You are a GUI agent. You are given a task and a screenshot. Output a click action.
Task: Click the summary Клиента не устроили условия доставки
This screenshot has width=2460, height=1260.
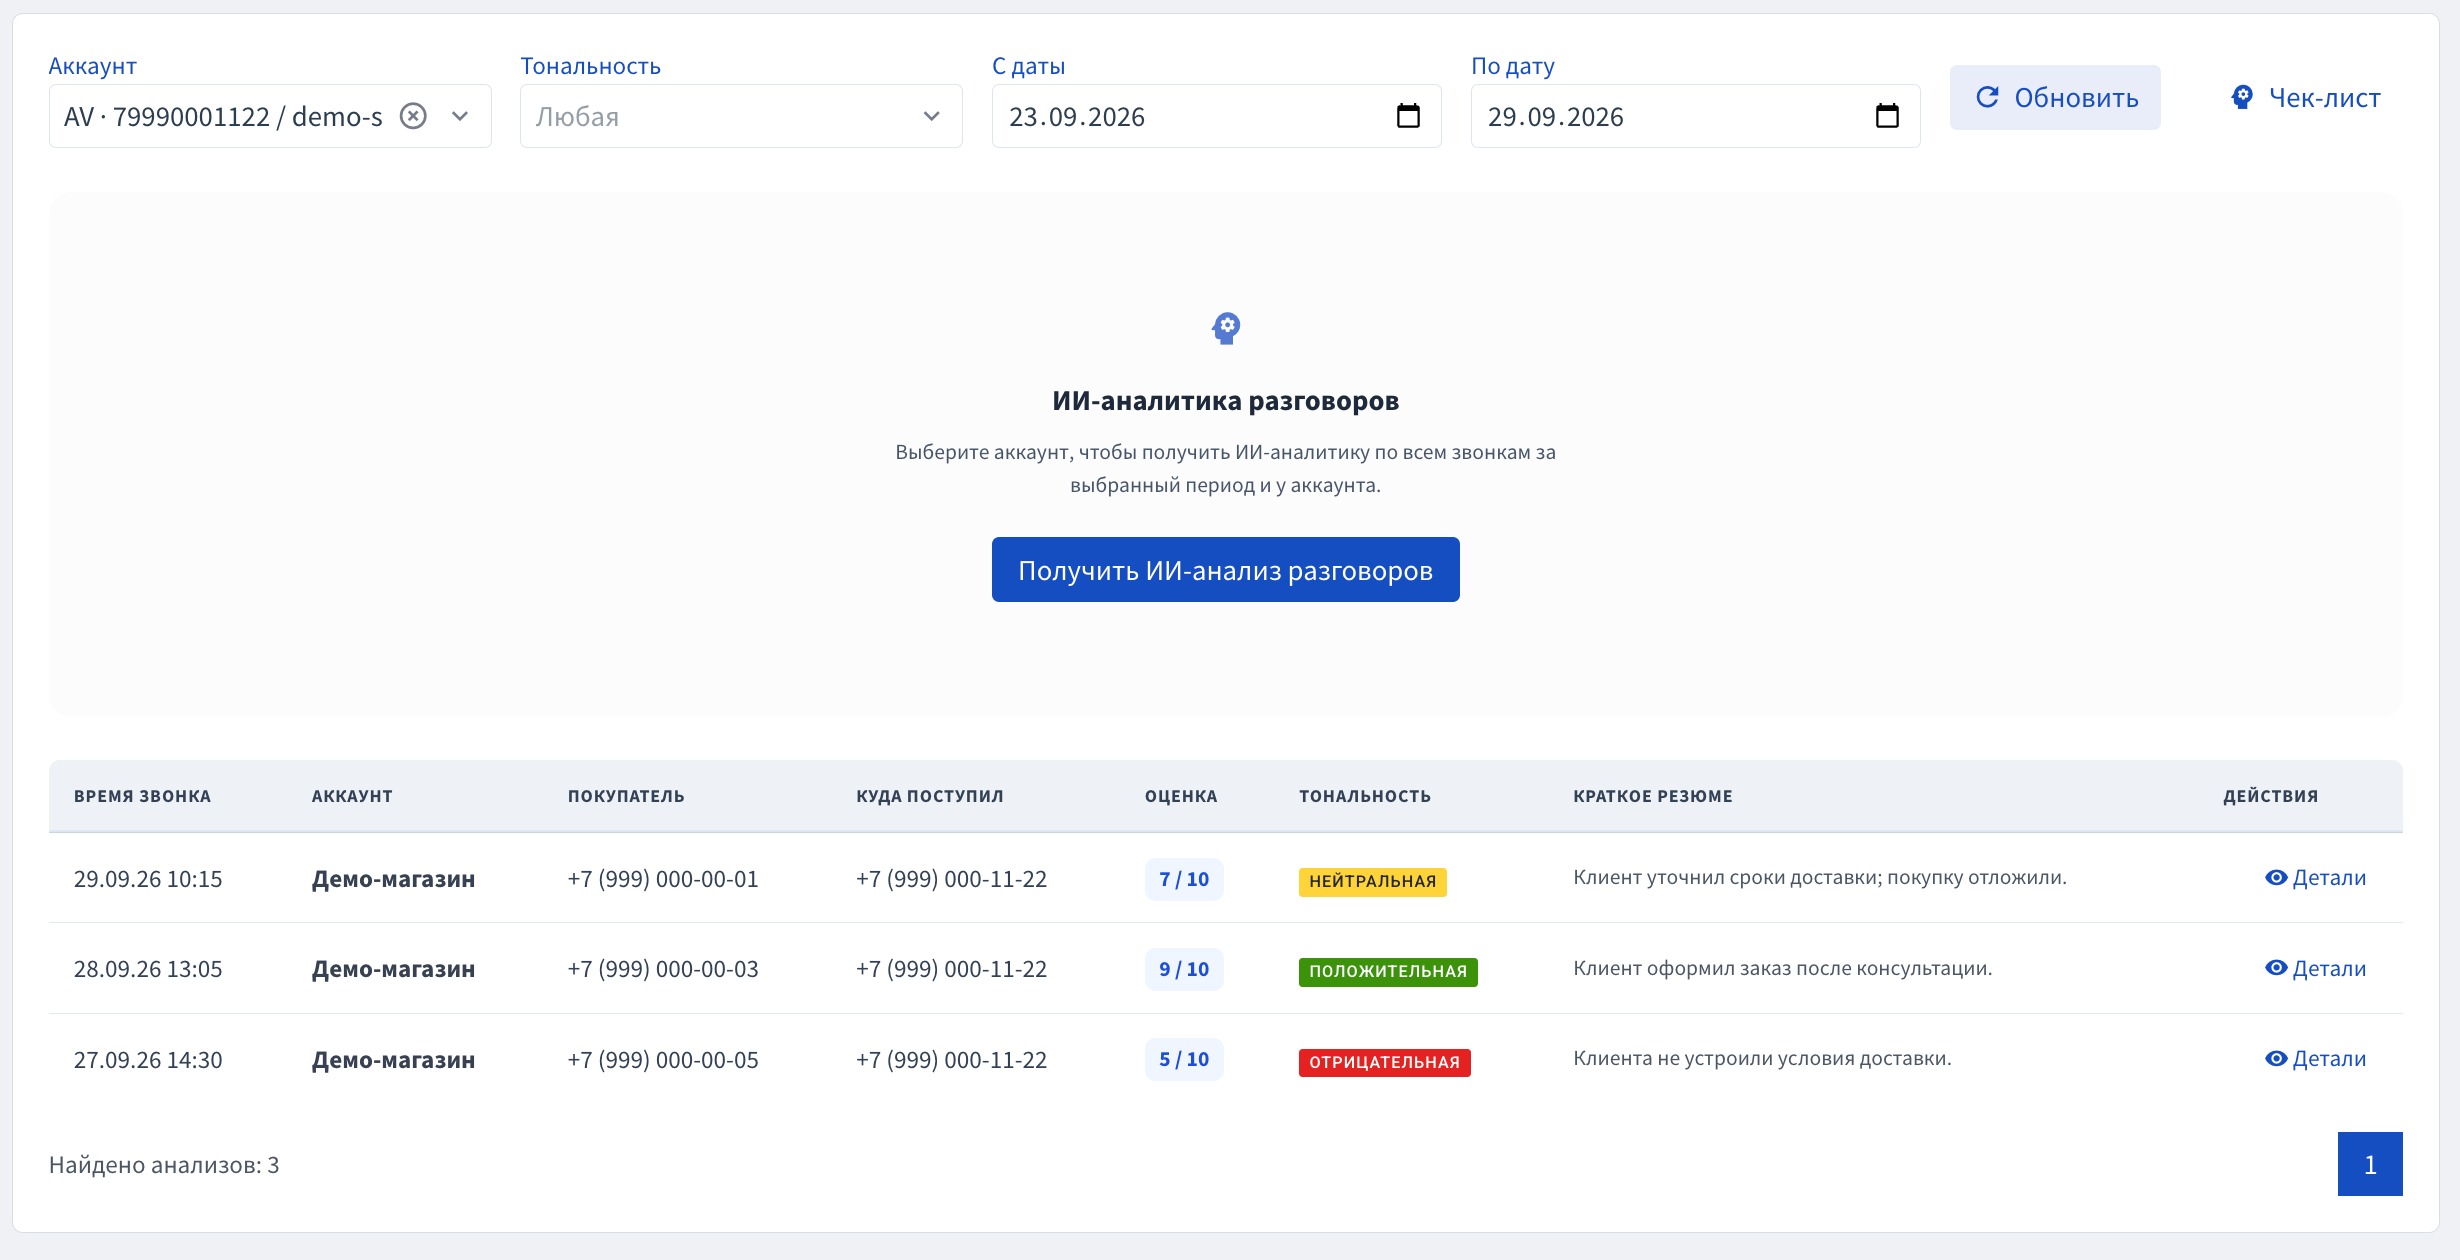pyautogui.click(x=1762, y=1058)
